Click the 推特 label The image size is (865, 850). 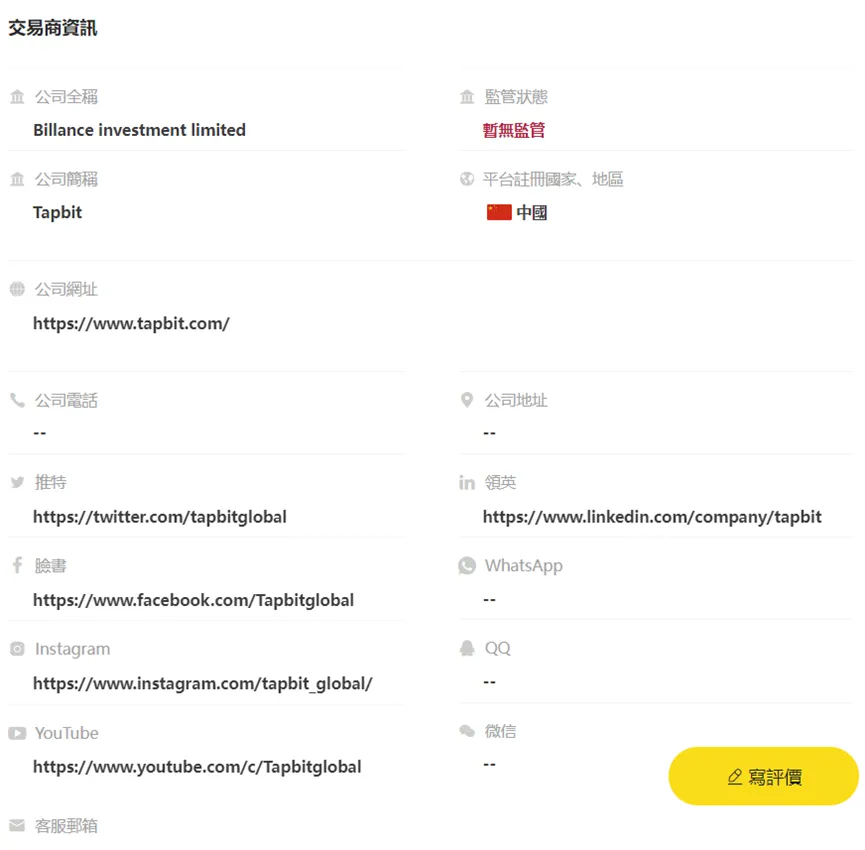click(51, 483)
